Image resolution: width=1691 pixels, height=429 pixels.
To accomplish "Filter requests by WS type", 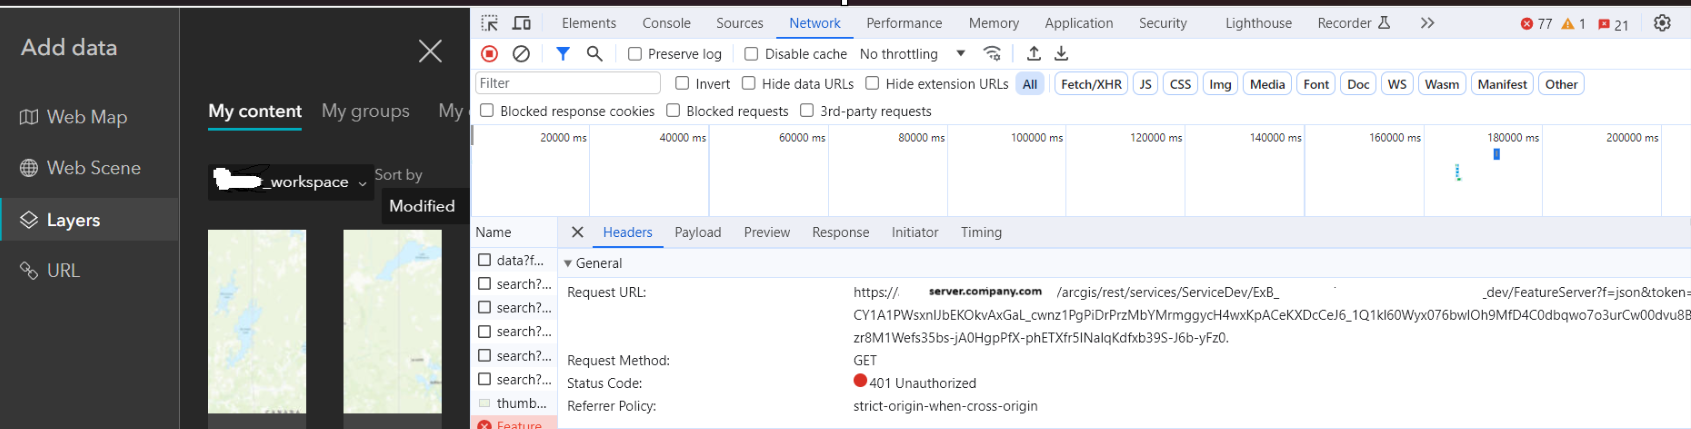I will click(x=1397, y=84).
